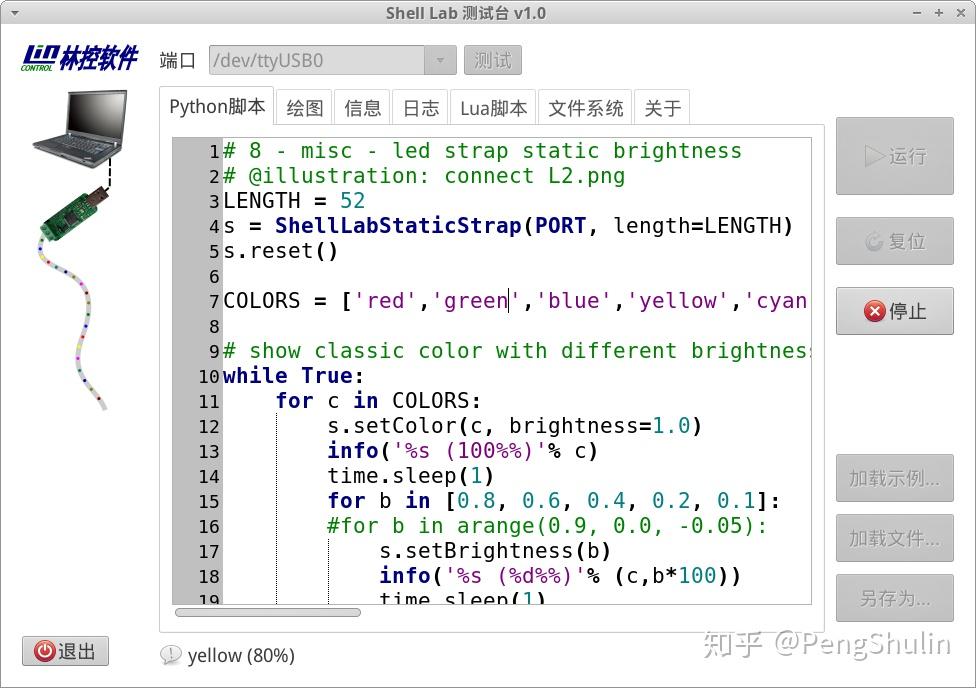Click the power icon on the 退出 button
This screenshot has height=688, width=976.
(x=42, y=651)
